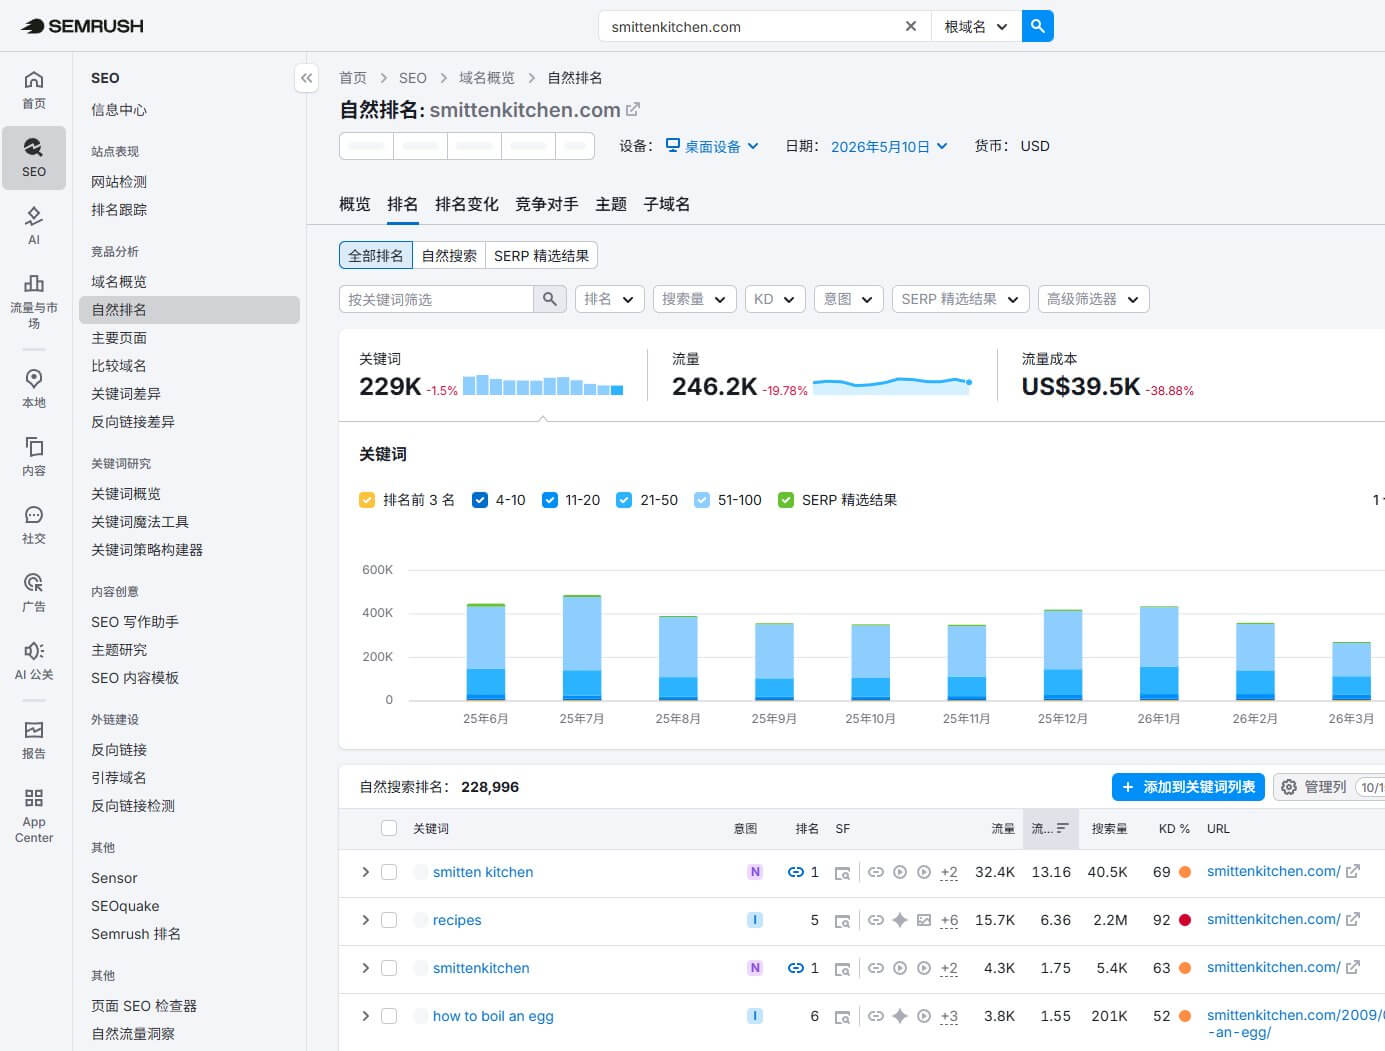The image size is (1385, 1051).
Task: Select all keywords header checkbox
Action: click(389, 828)
